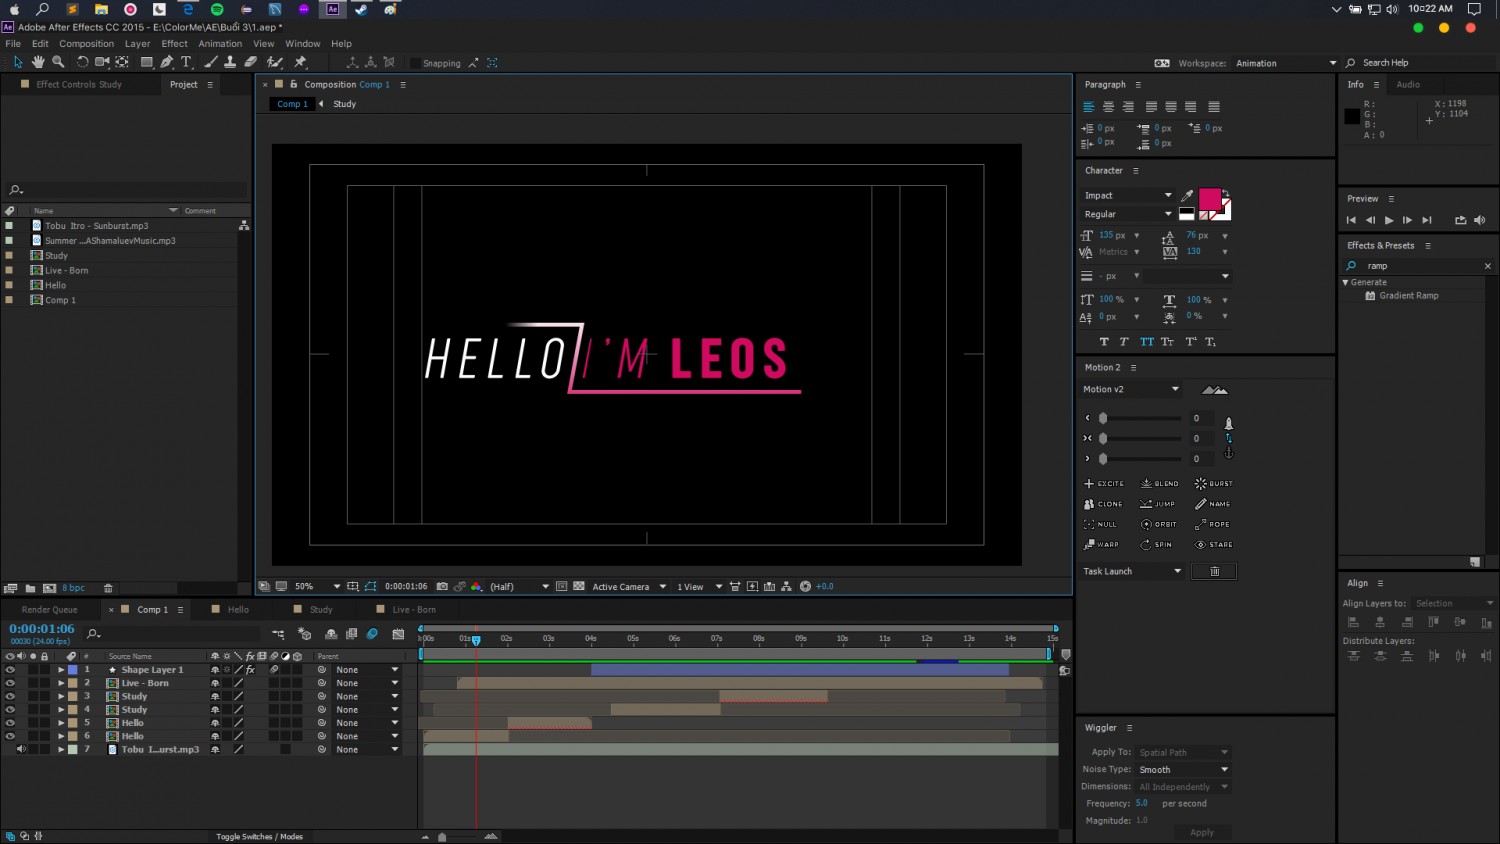The image size is (1500, 844).
Task: Toggle Faux Bold in Character panel
Action: [x=1104, y=341]
